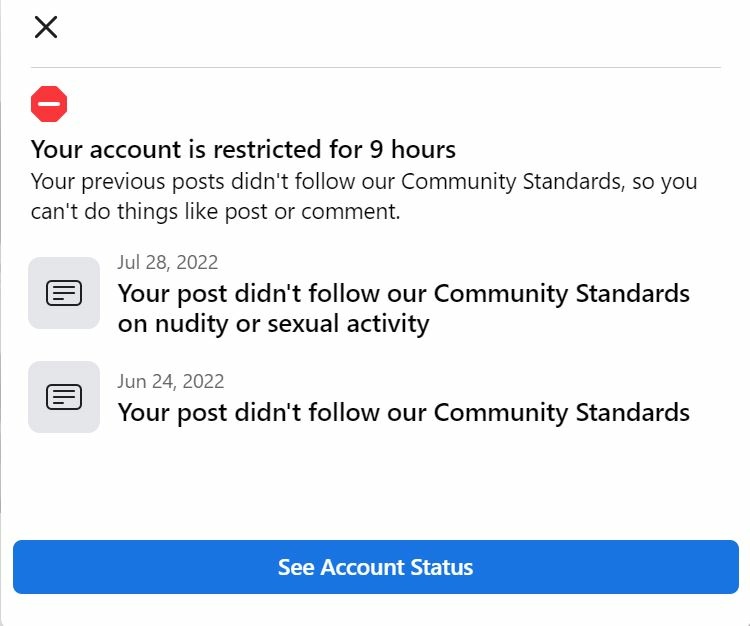The width and height of the screenshot is (750, 626).
Task: Open the Jul 28 violation's "Your post didn't follow" title line
Action: (273, 294)
